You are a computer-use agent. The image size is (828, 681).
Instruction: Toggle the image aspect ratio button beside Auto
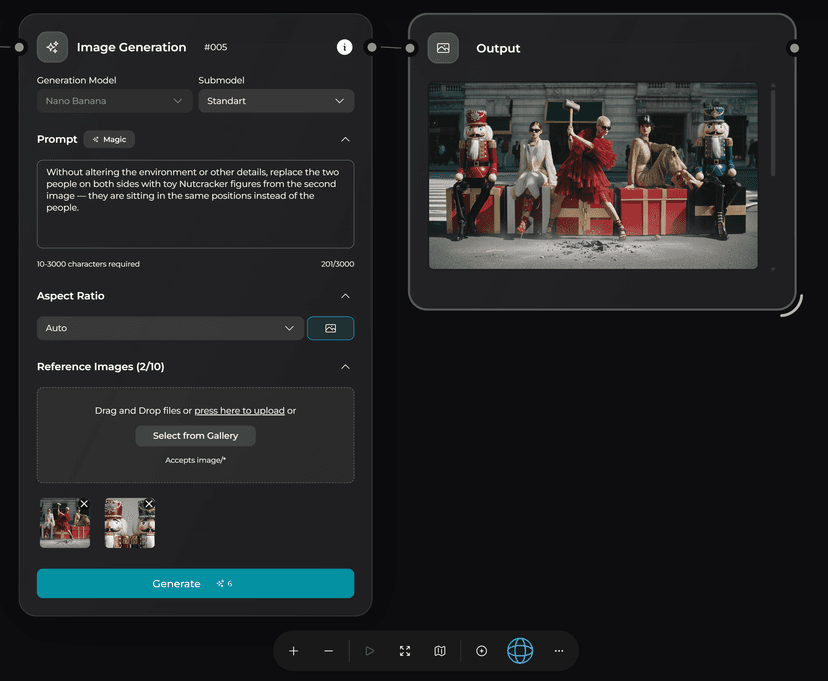pyautogui.click(x=330, y=328)
